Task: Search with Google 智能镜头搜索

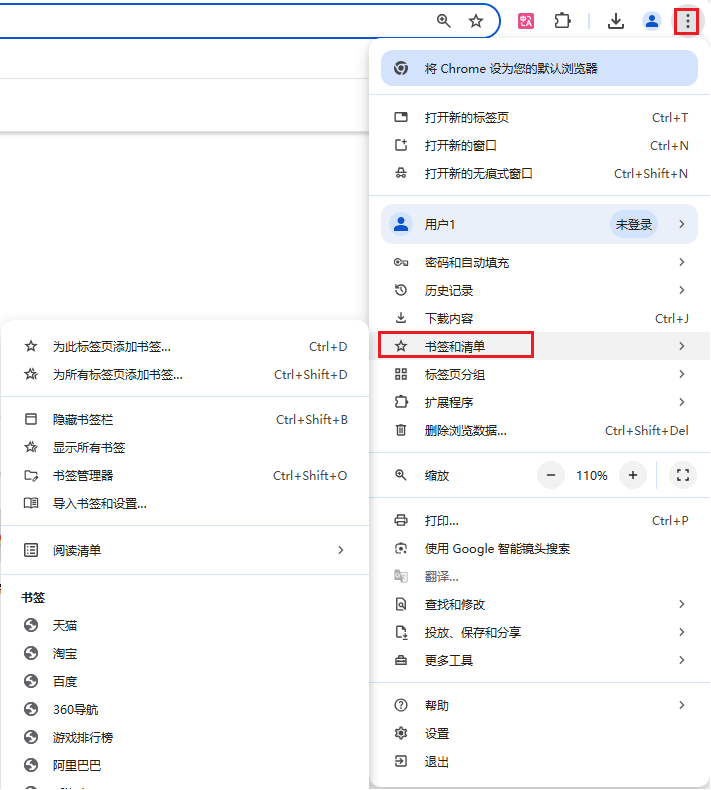Action: tap(539, 549)
